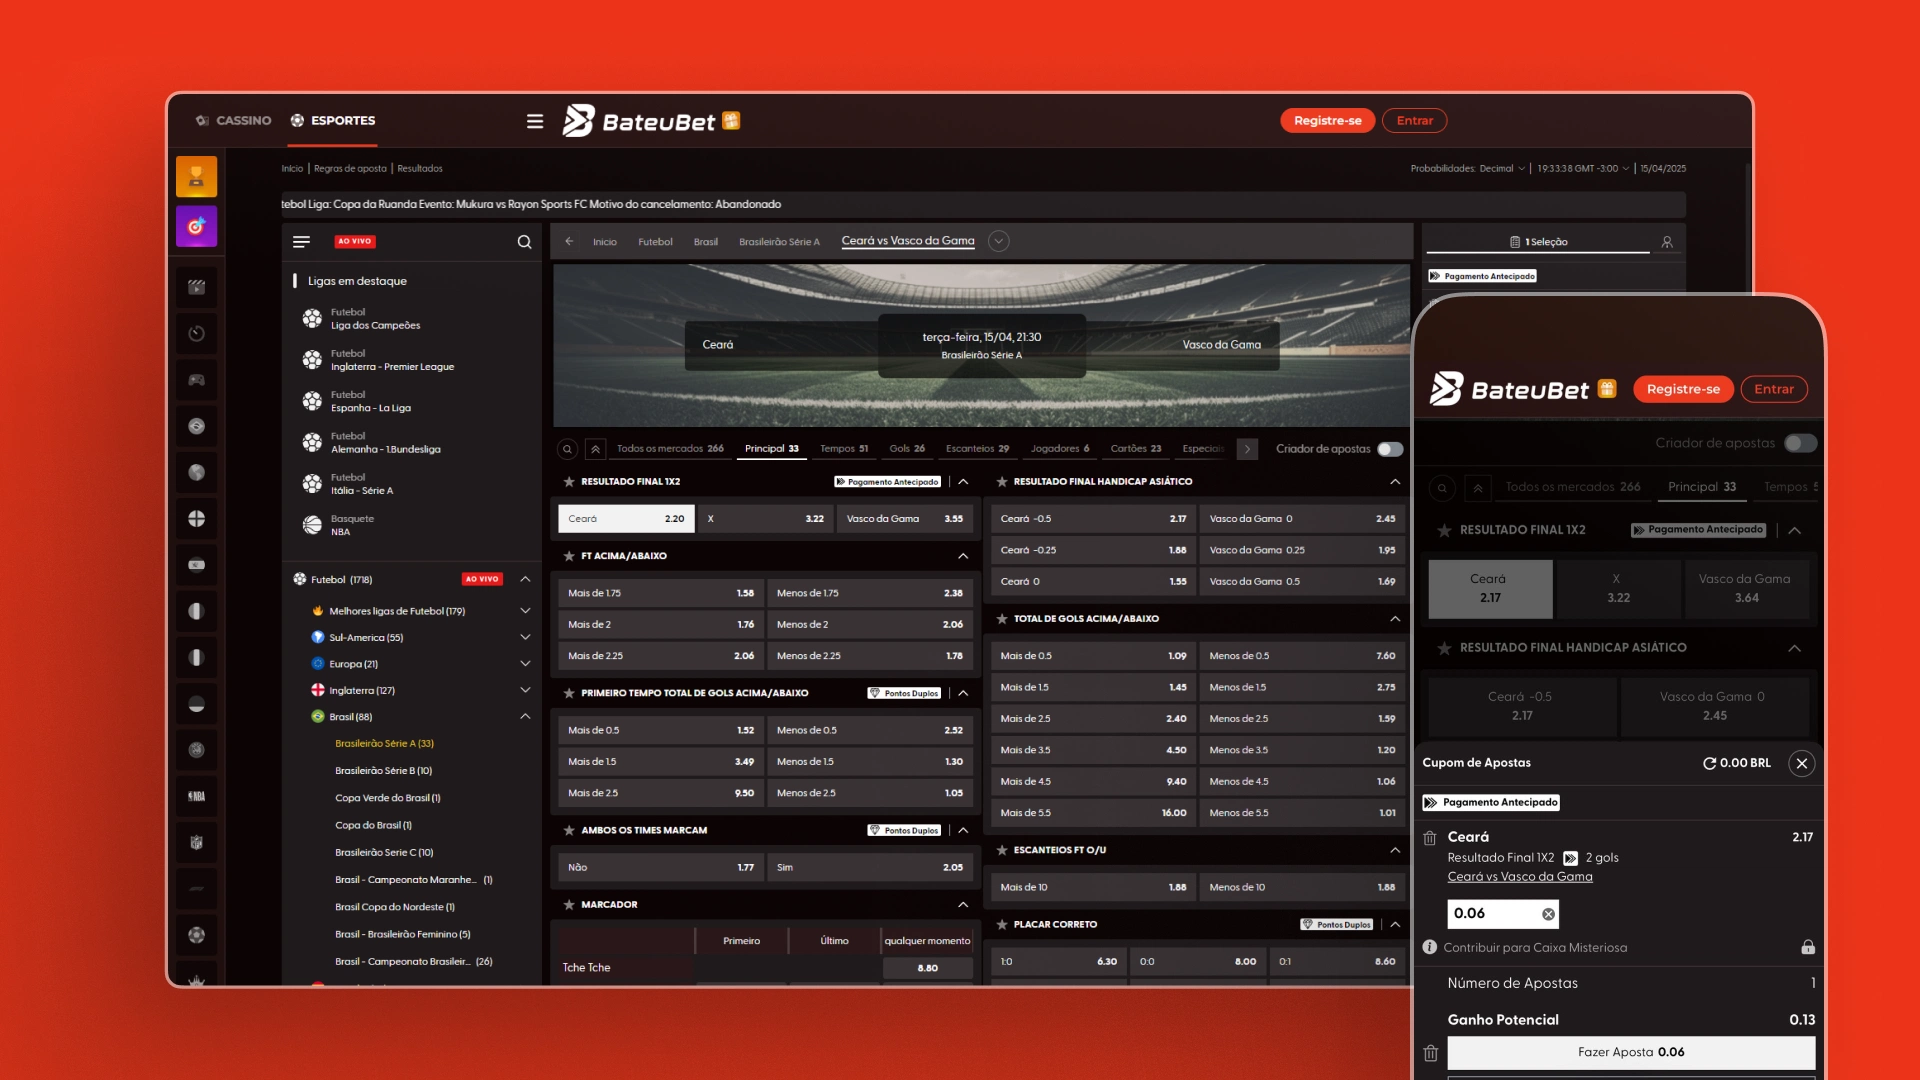Image resolution: width=1920 pixels, height=1080 pixels.
Task: Open the orange trophy sidebar icon
Action: click(x=196, y=177)
